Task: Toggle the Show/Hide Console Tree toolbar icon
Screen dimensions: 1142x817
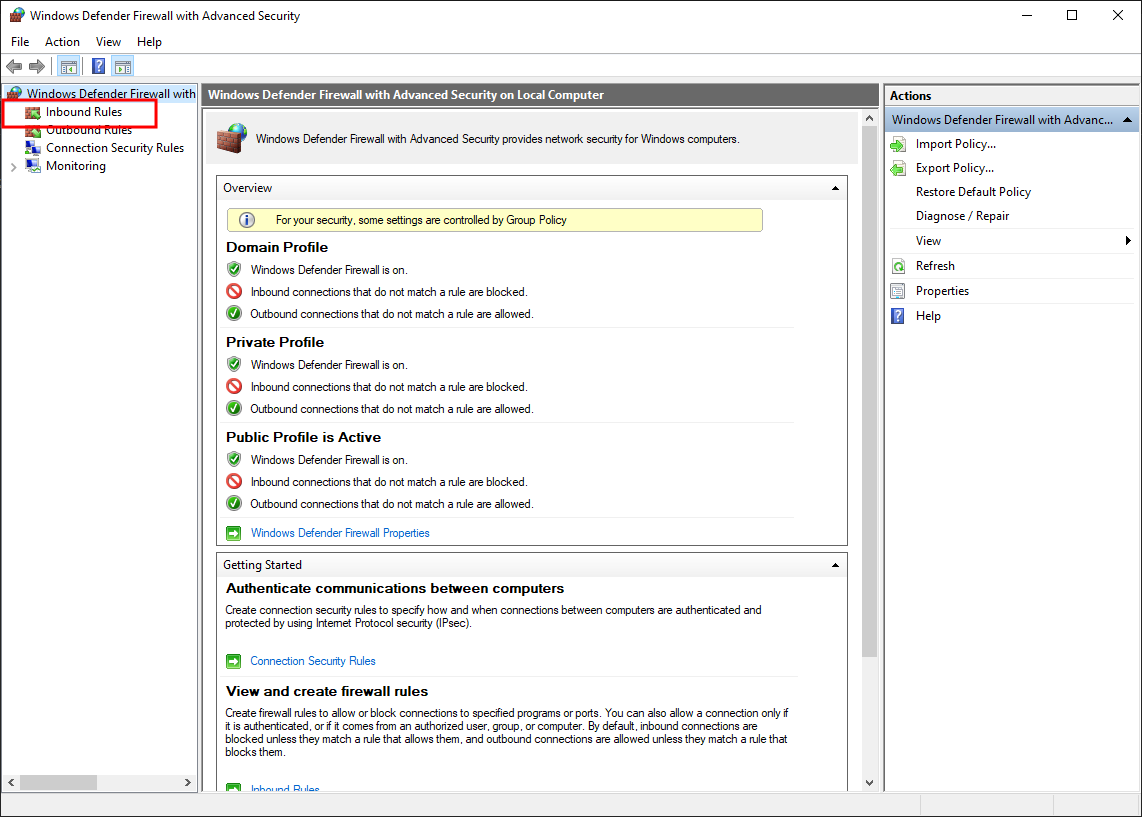Action: 69,67
